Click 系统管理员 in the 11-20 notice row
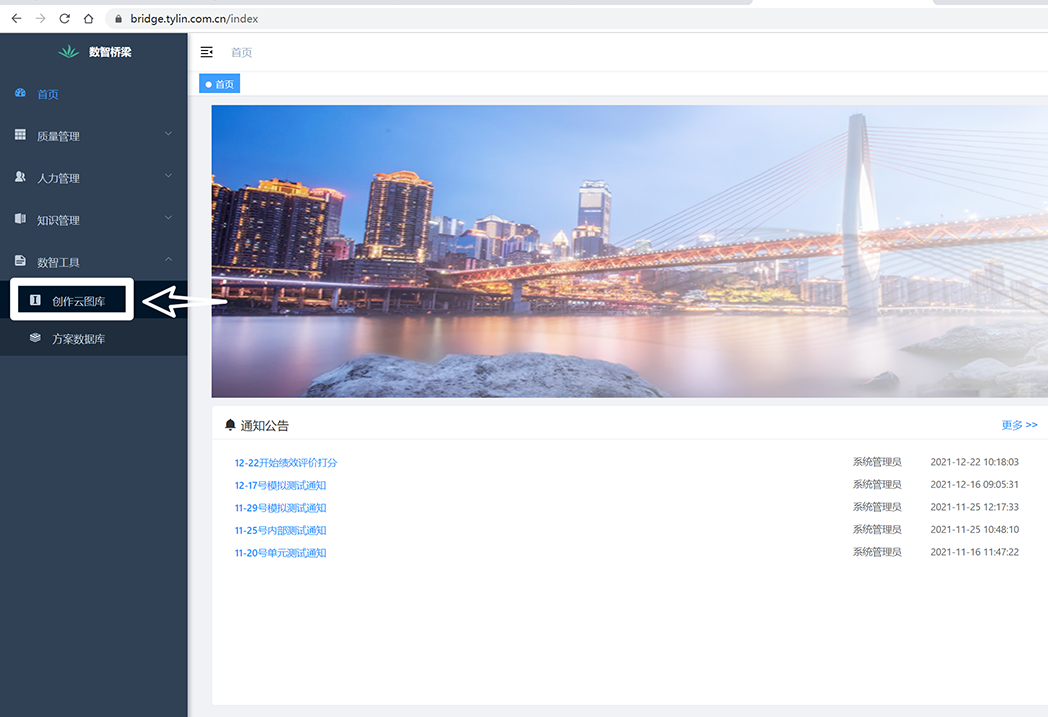 [877, 552]
